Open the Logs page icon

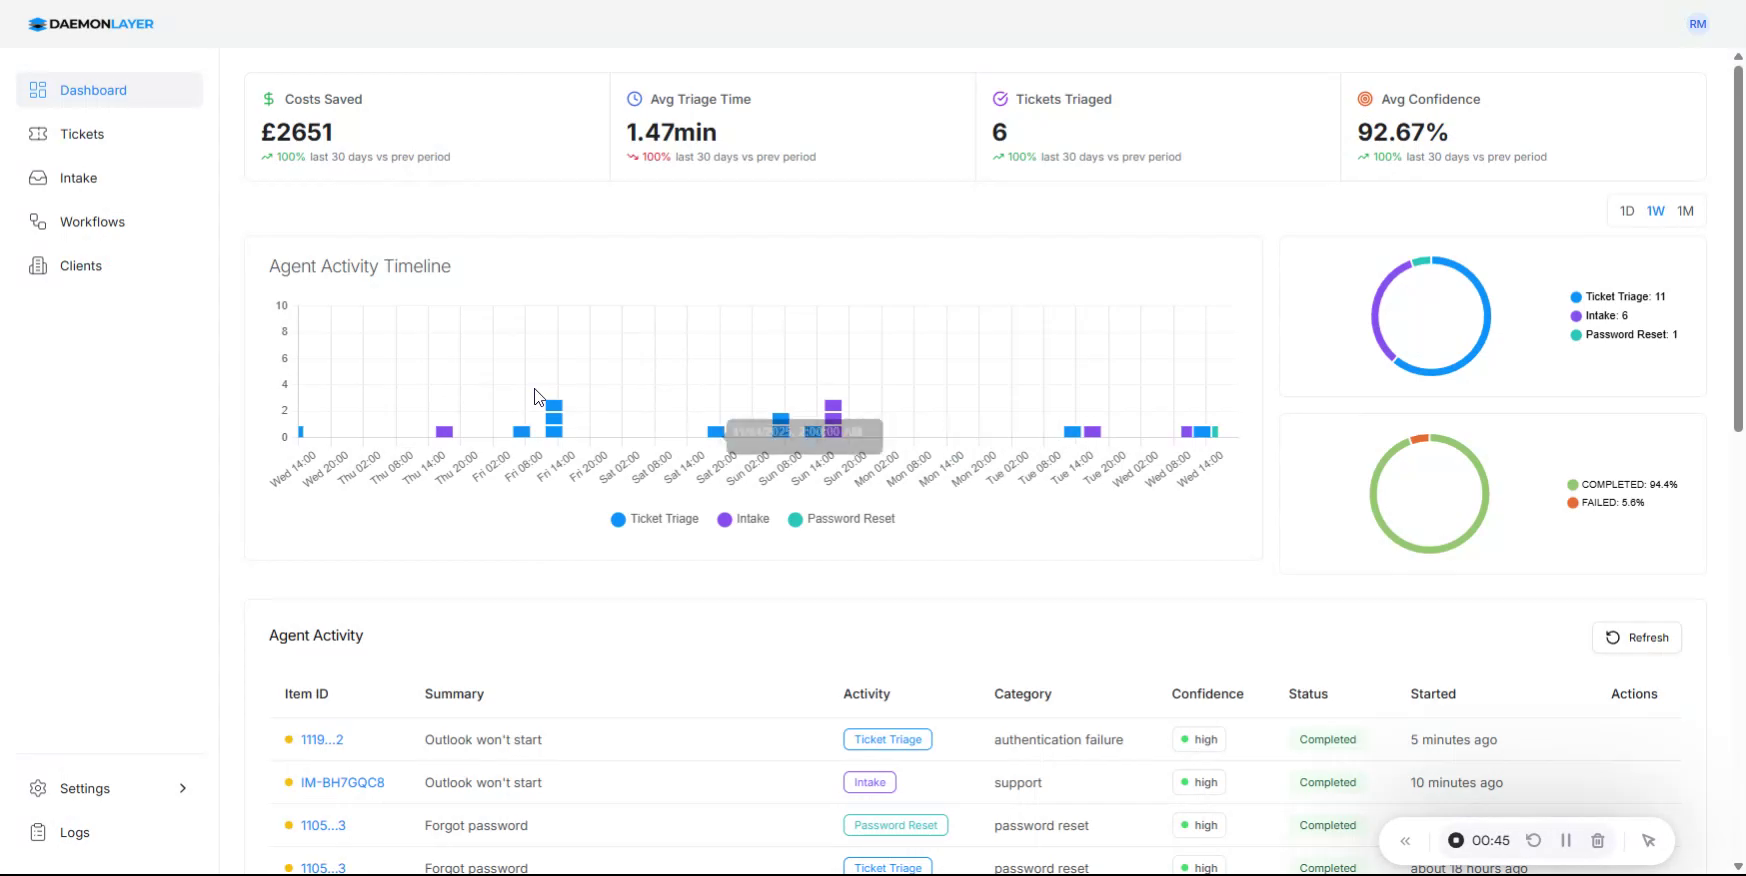click(38, 832)
